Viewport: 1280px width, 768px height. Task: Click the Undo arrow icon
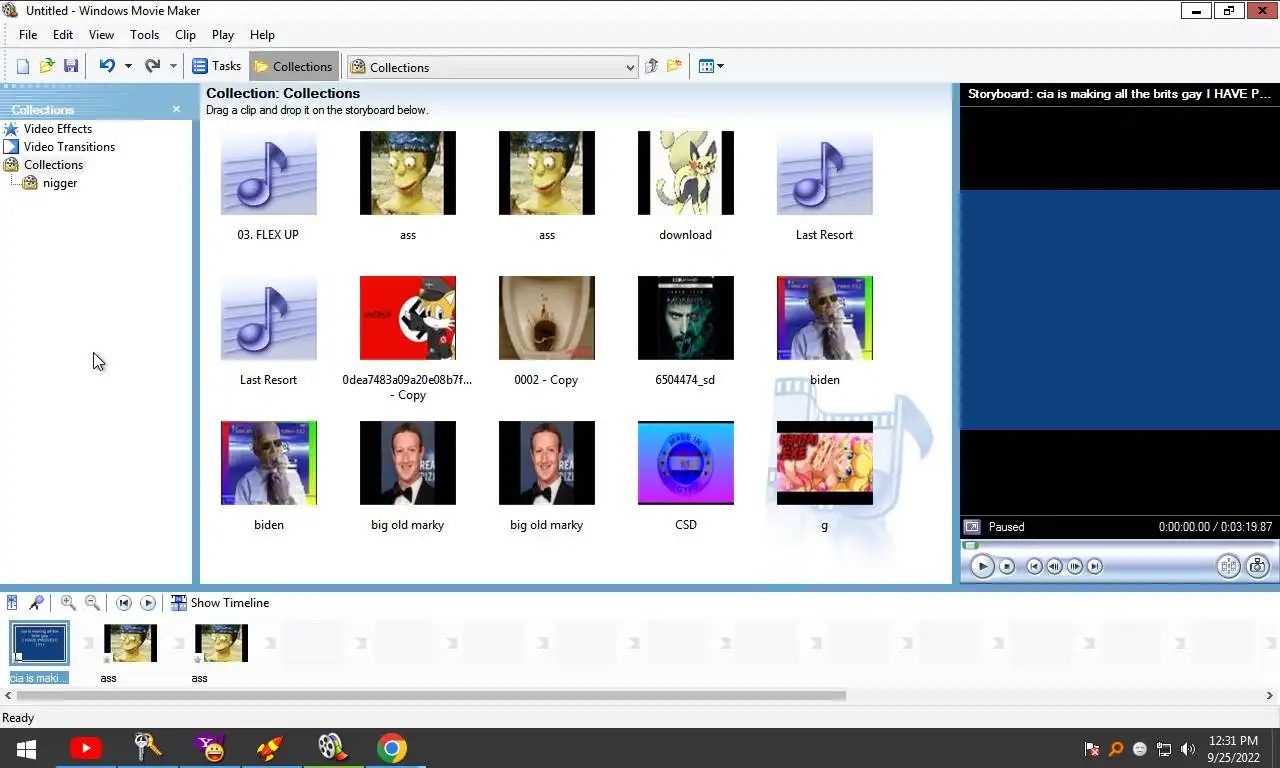[107, 67]
